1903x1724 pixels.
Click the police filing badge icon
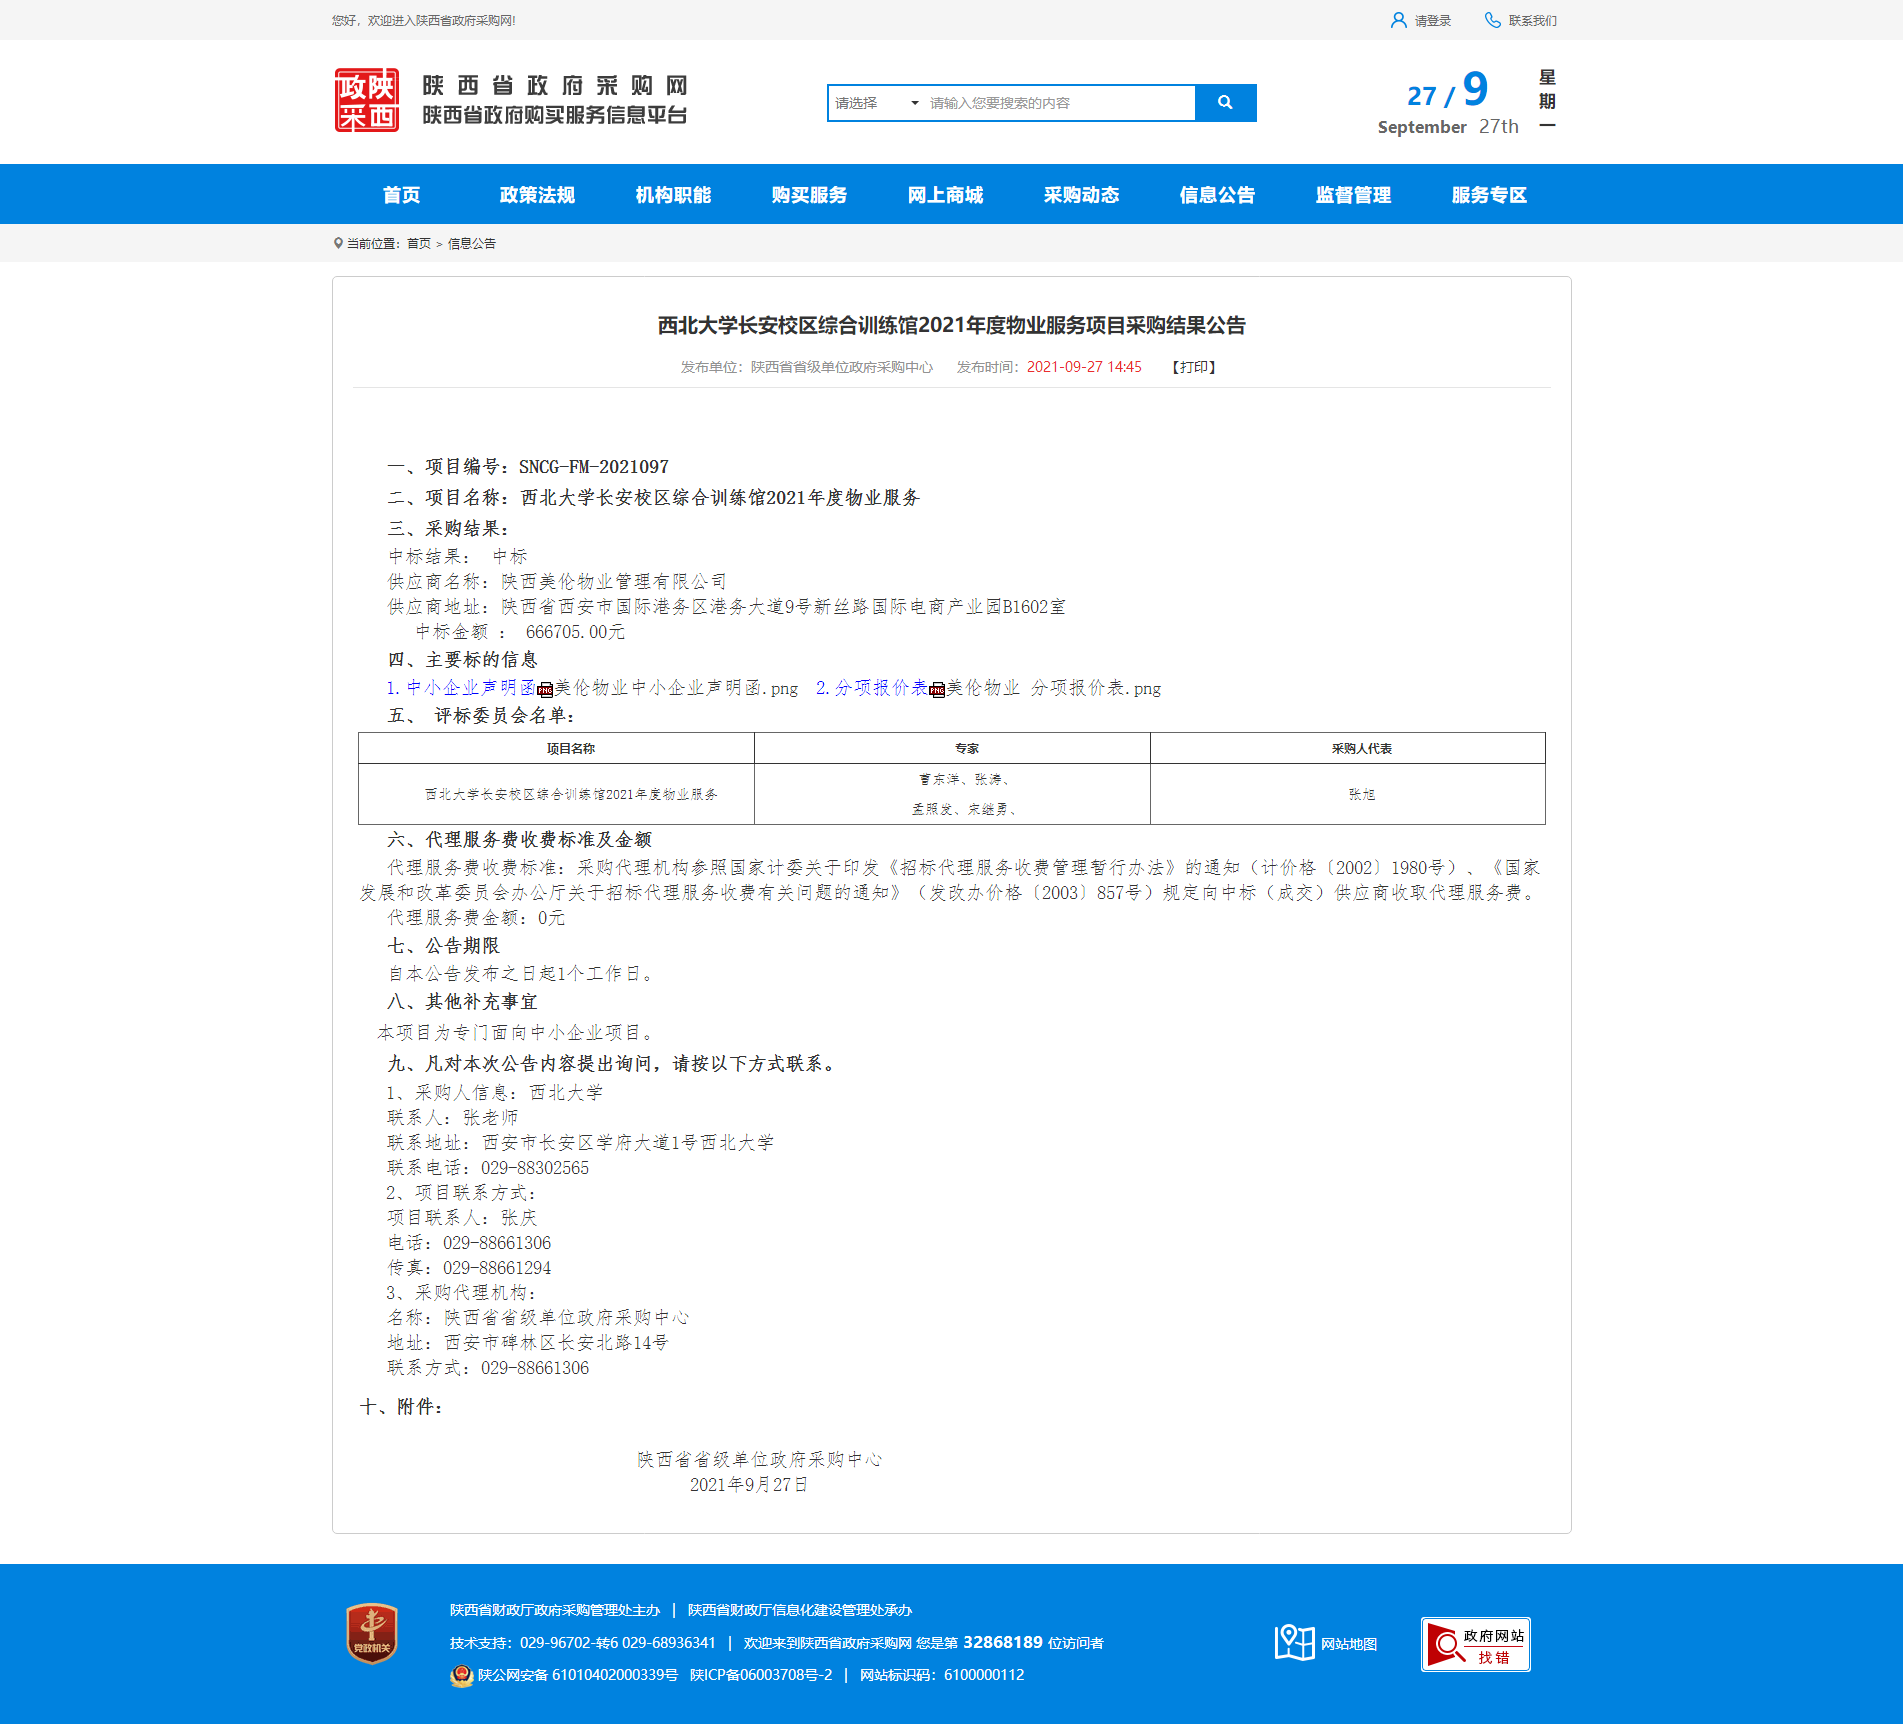[461, 1675]
